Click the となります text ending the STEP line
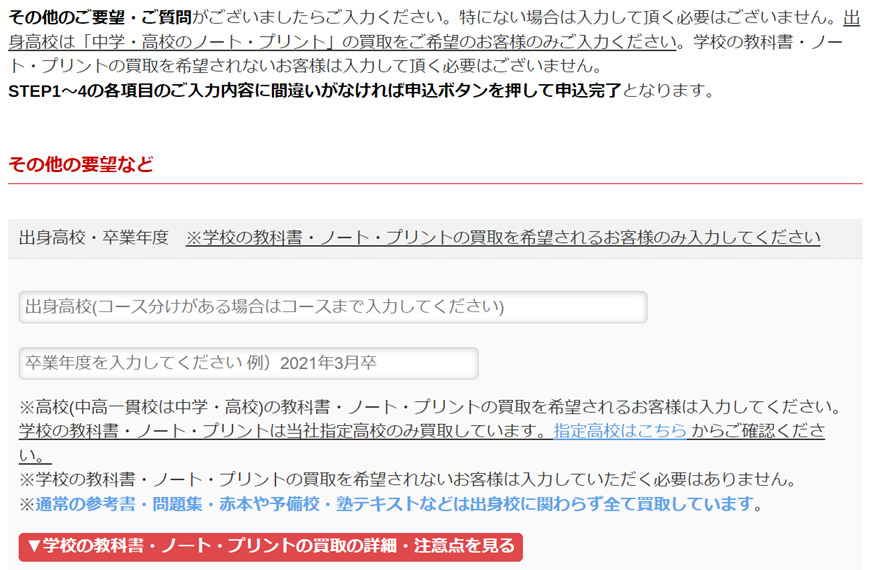The height and width of the screenshot is (570, 874). pos(667,91)
